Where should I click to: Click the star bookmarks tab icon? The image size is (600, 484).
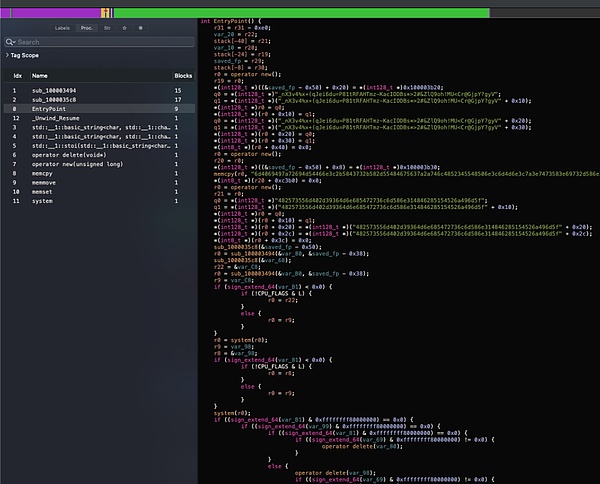[125, 29]
